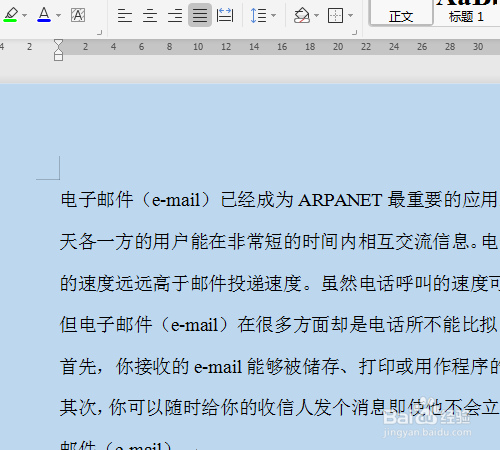Screen dimensions: 500x450
Task: Open the highlight color dropdown arrow
Action: point(24,15)
